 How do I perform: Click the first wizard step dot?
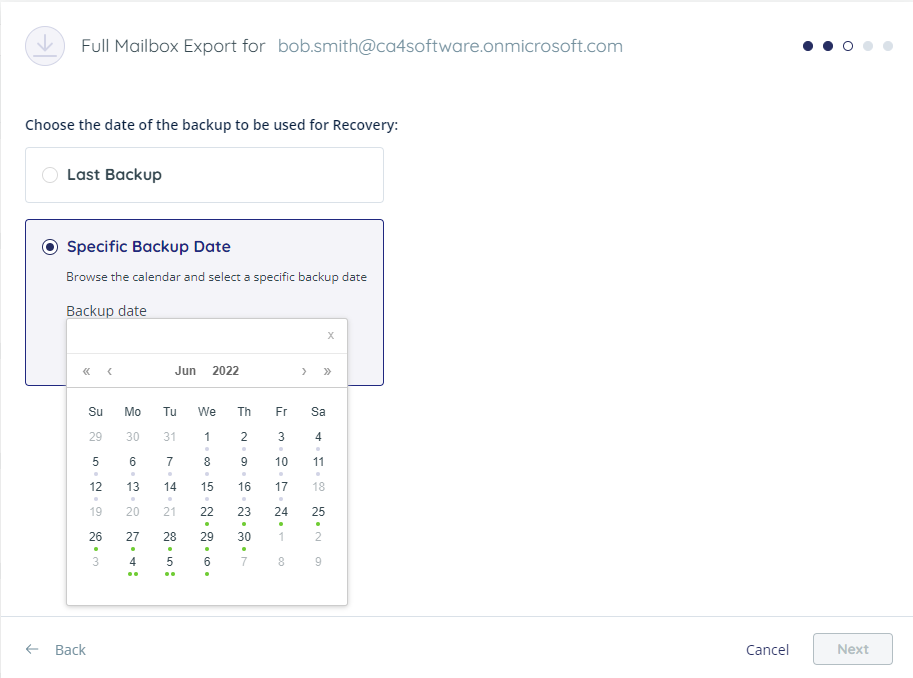[x=808, y=46]
